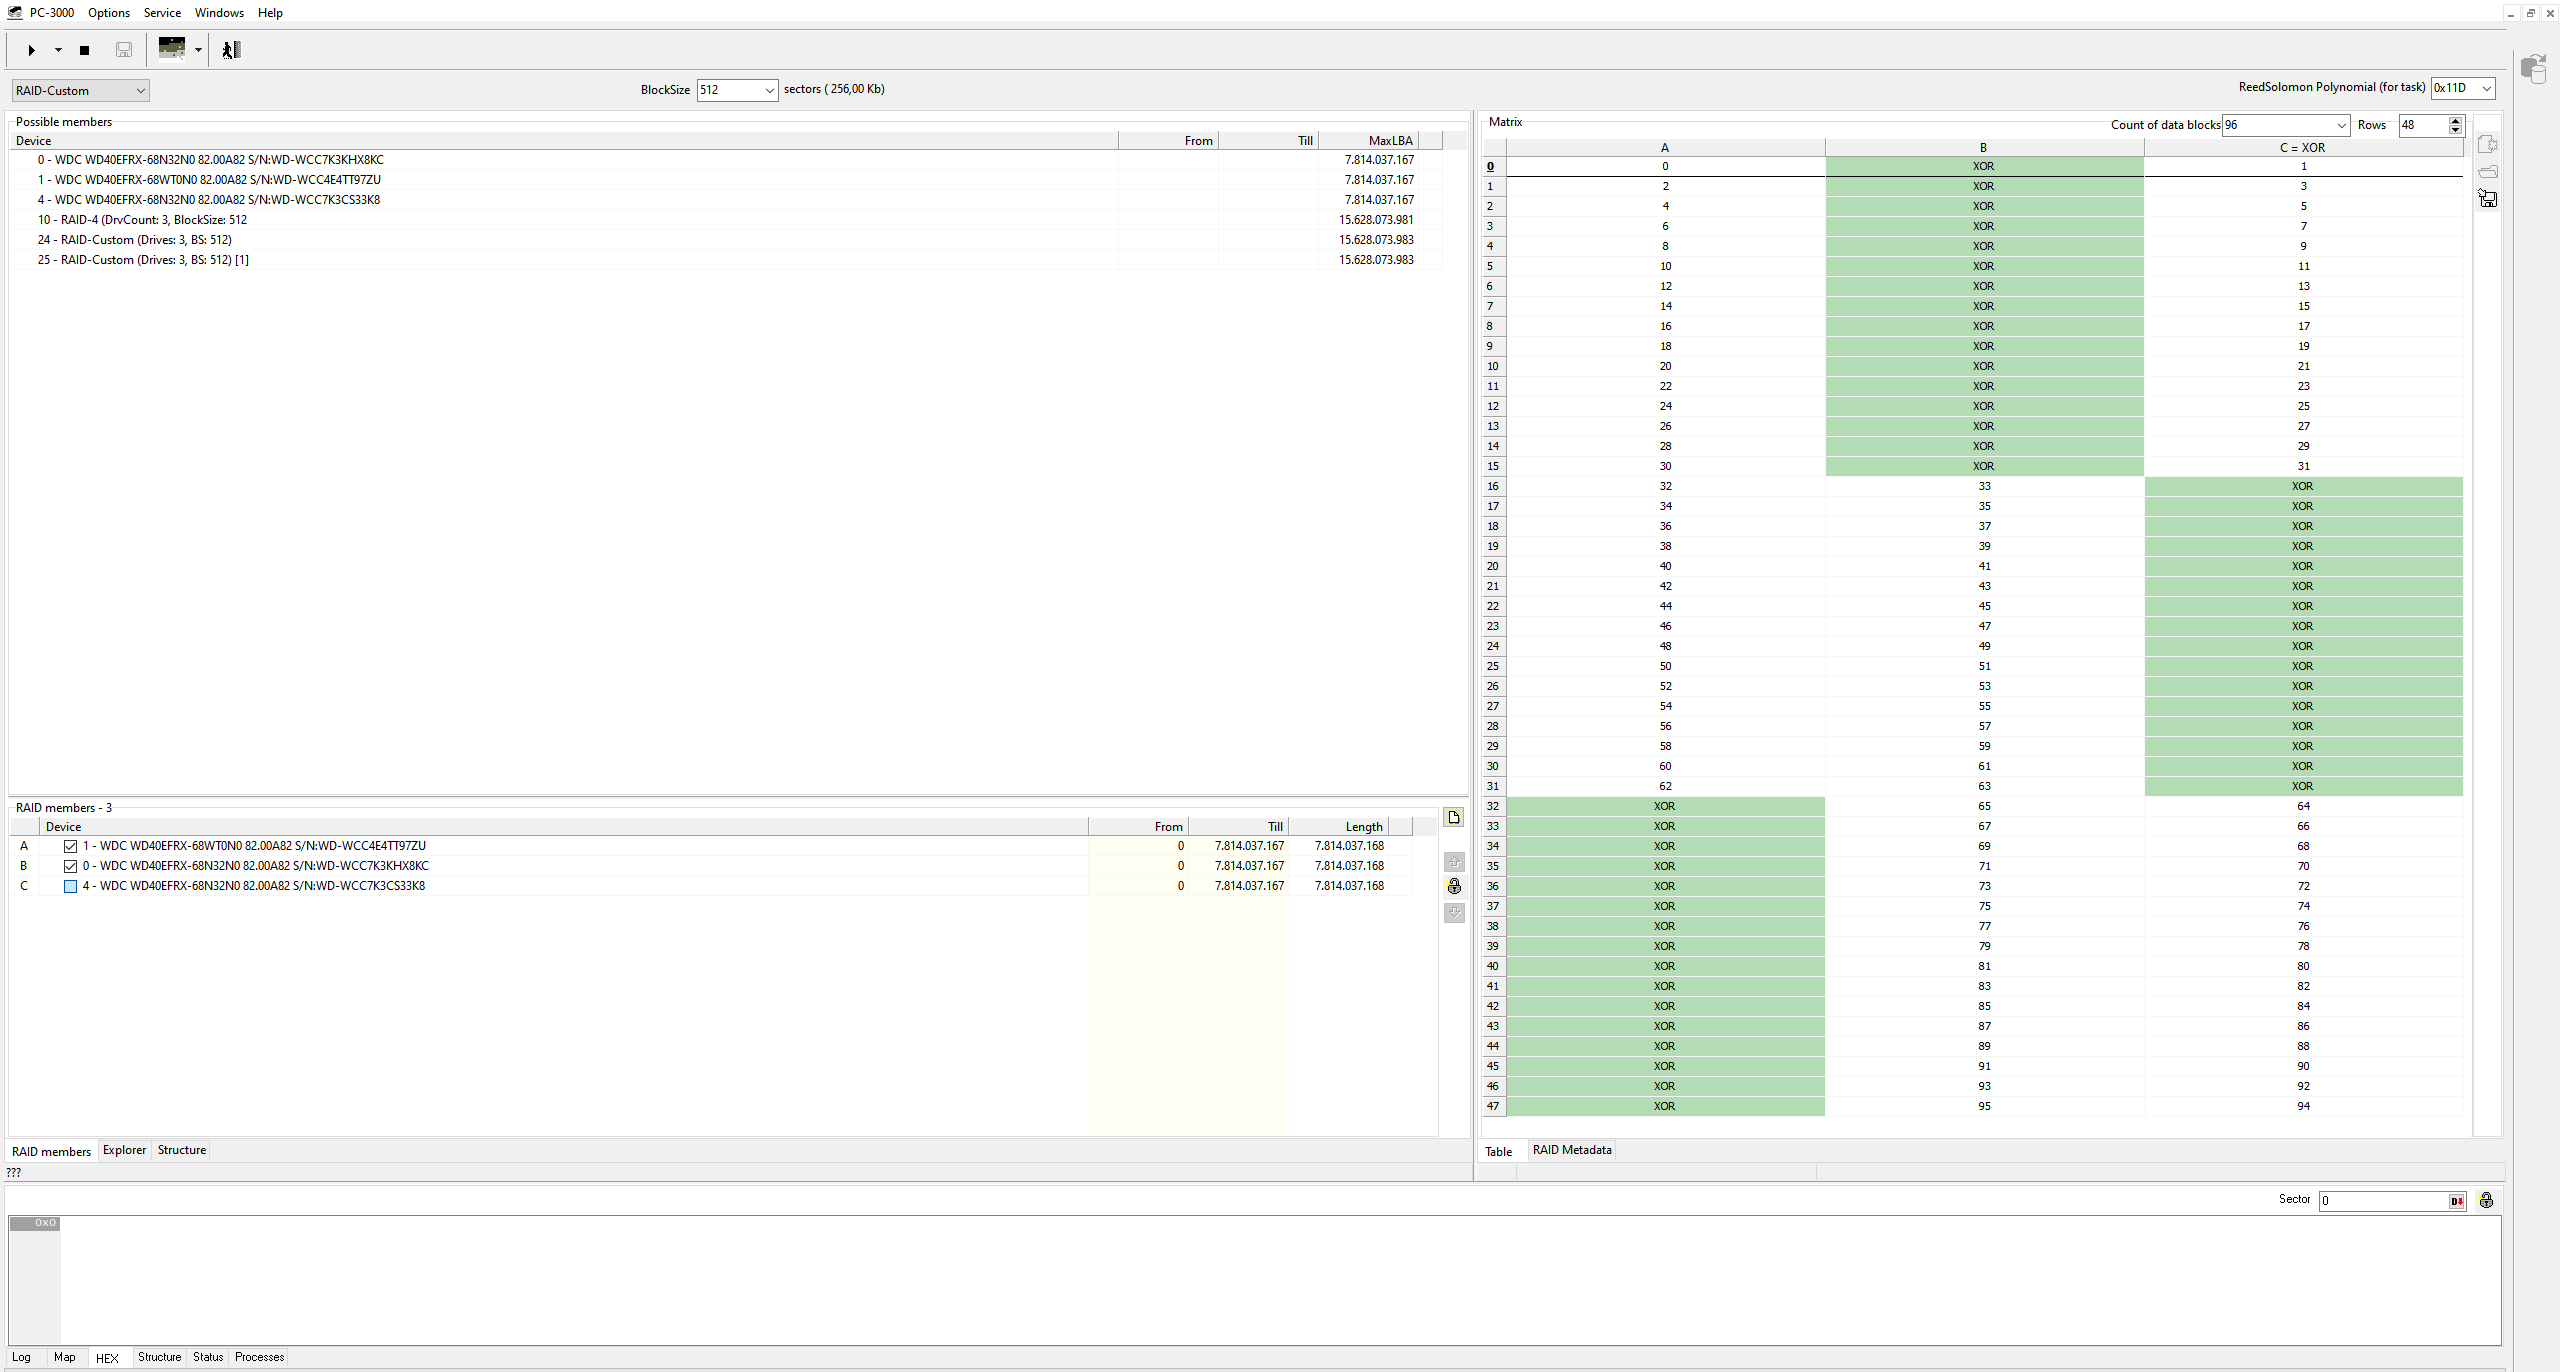Click the open folder icon beside the matrix
The image size is (2560, 1372).
click(2488, 172)
